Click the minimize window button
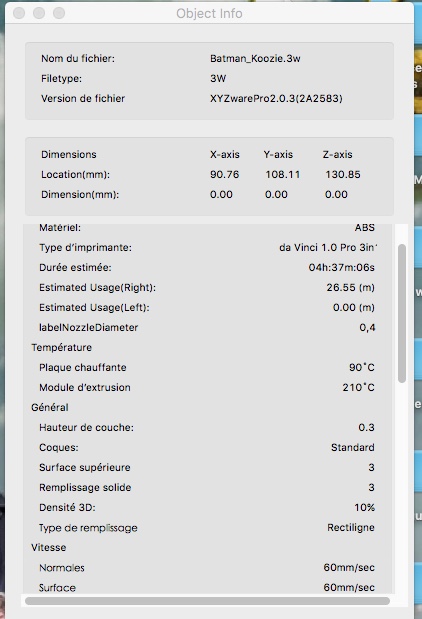The image size is (422, 619). [39, 13]
